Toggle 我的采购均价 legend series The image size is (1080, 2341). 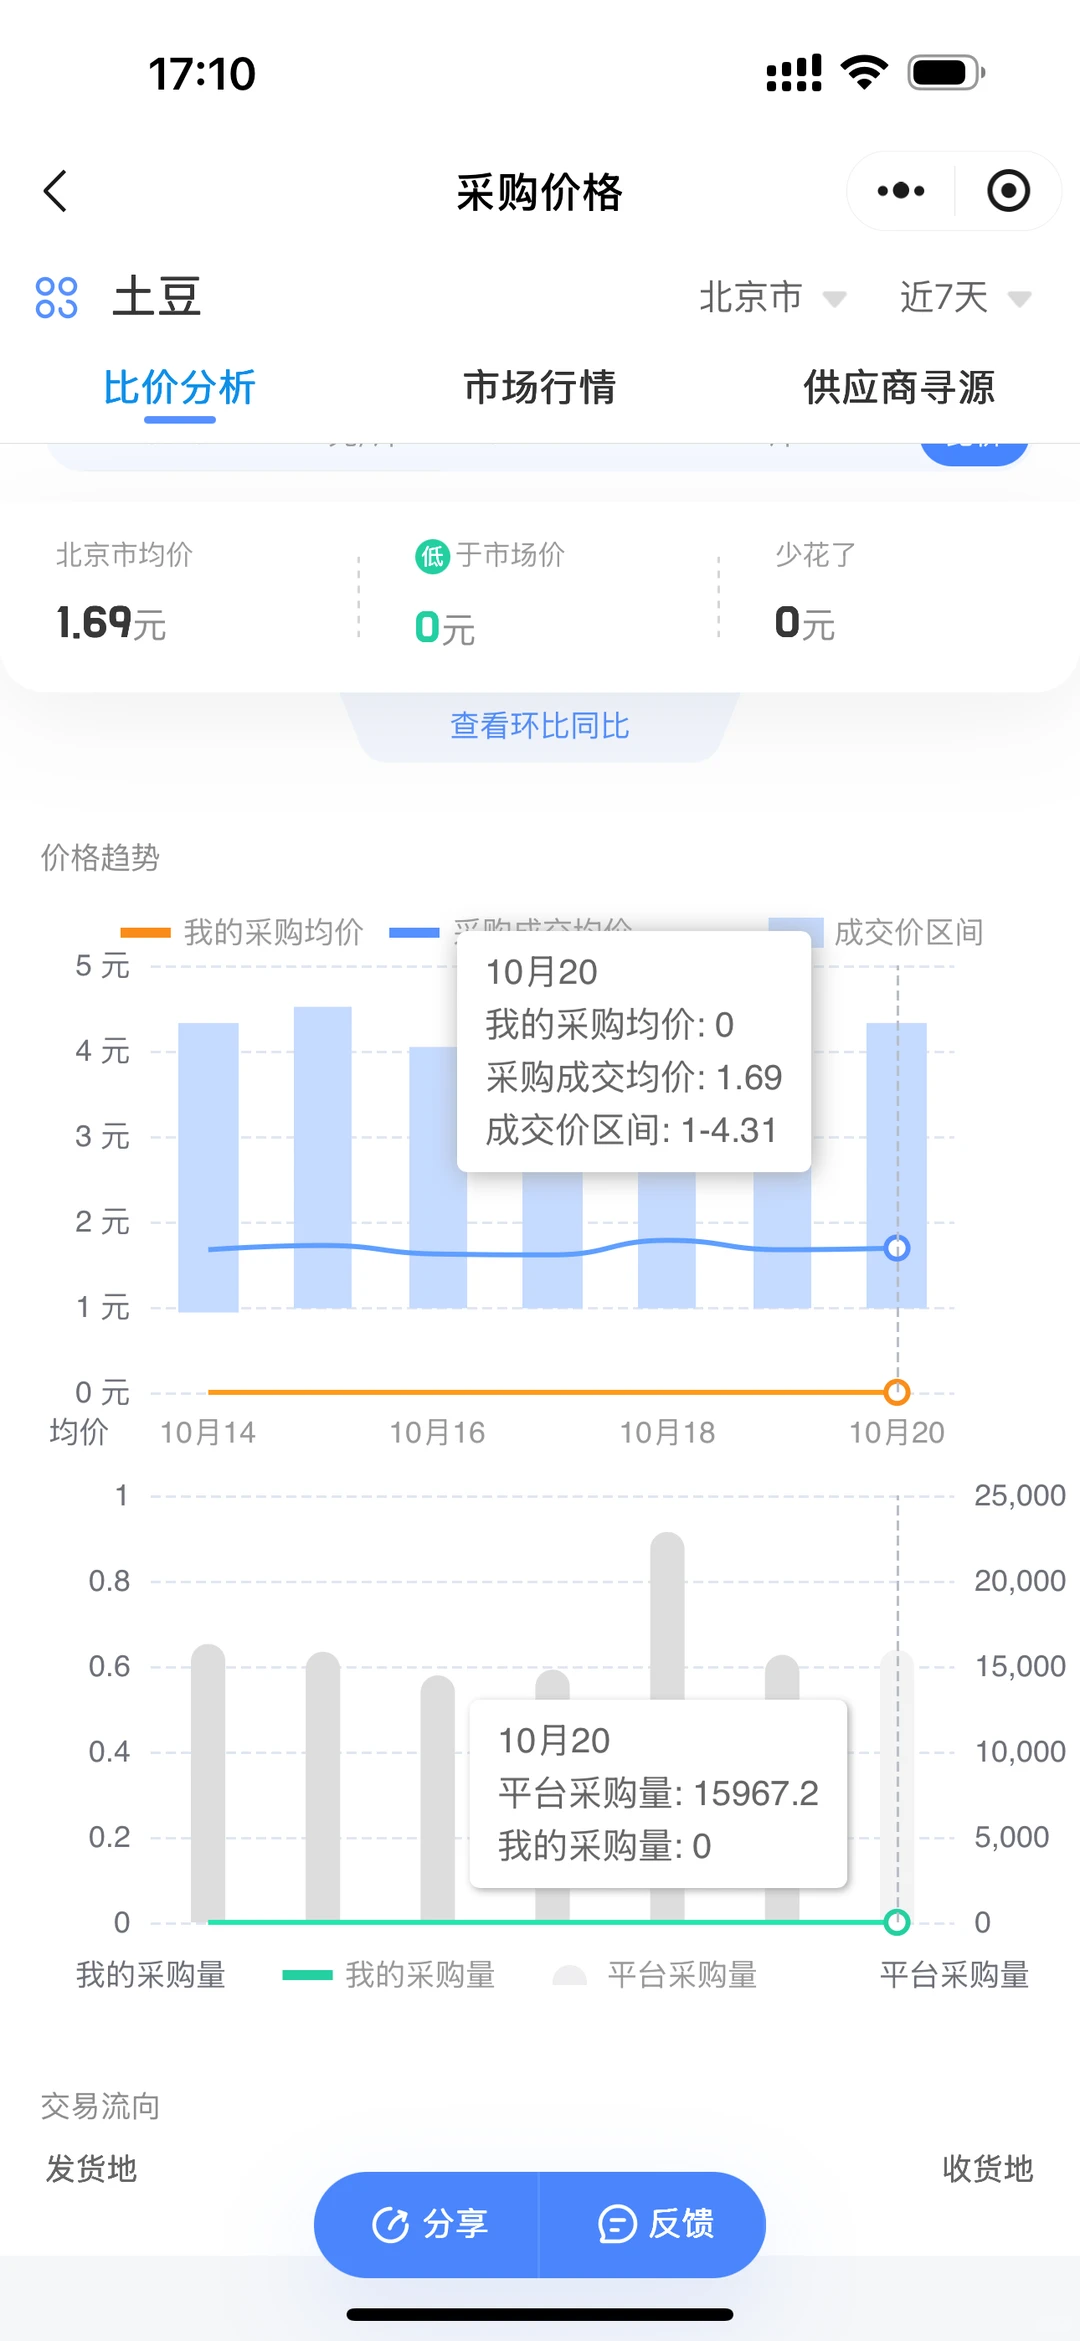click(241, 932)
